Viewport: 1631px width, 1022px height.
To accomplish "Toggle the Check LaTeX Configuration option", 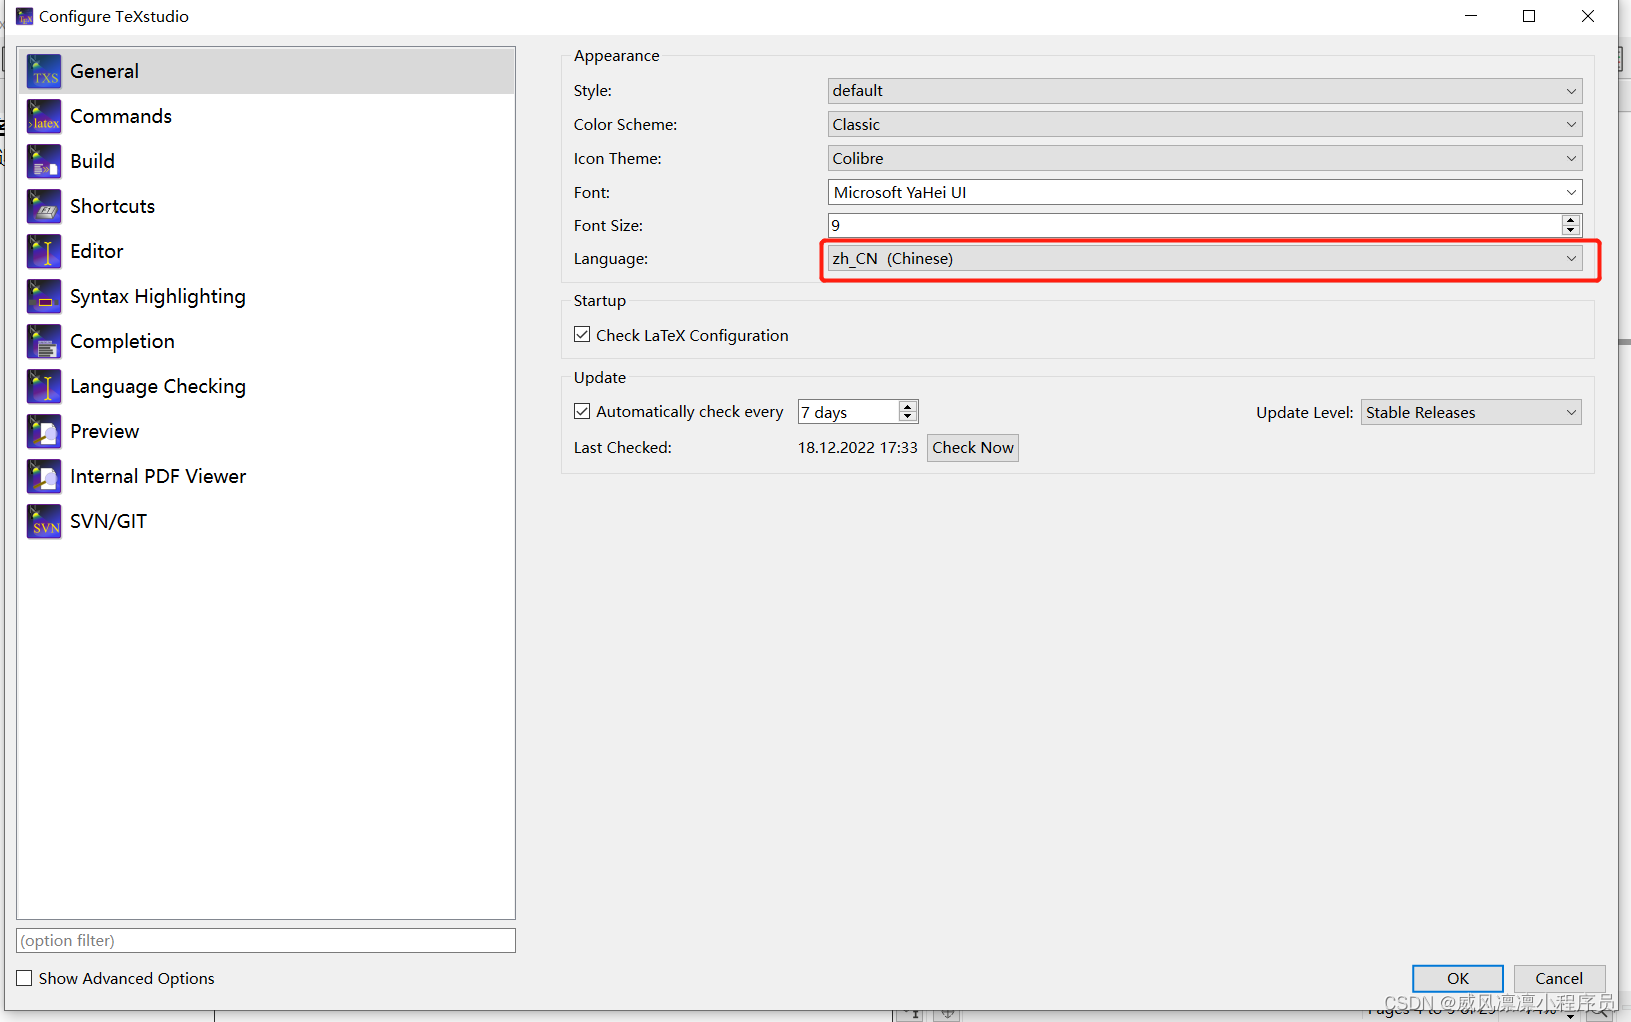I will pos(583,334).
